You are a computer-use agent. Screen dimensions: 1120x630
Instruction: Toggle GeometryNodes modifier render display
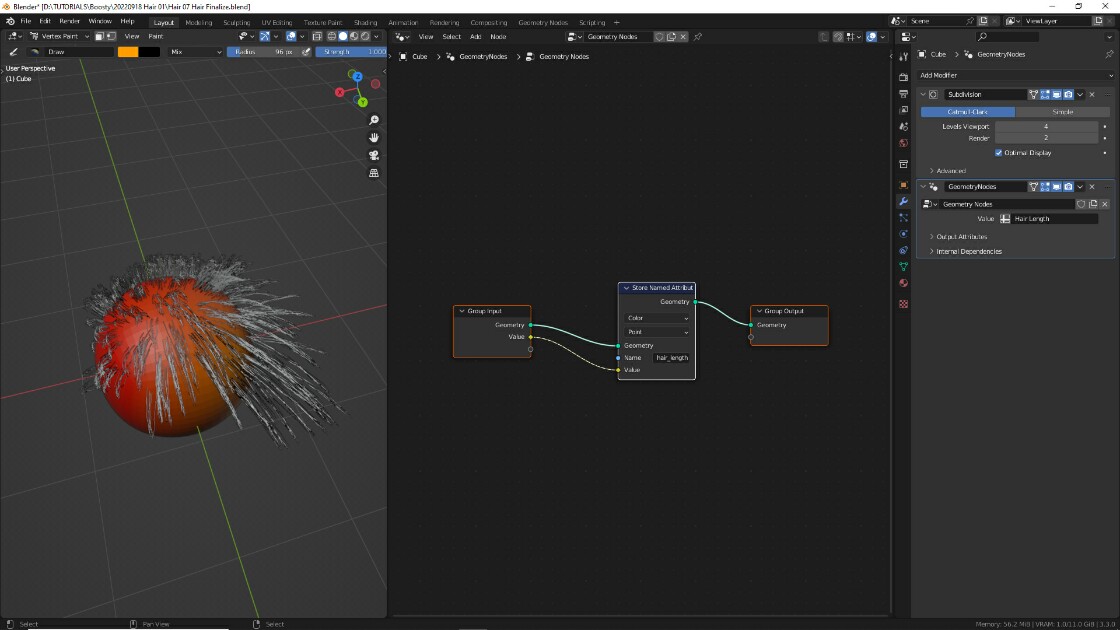[x=1068, y=186]
